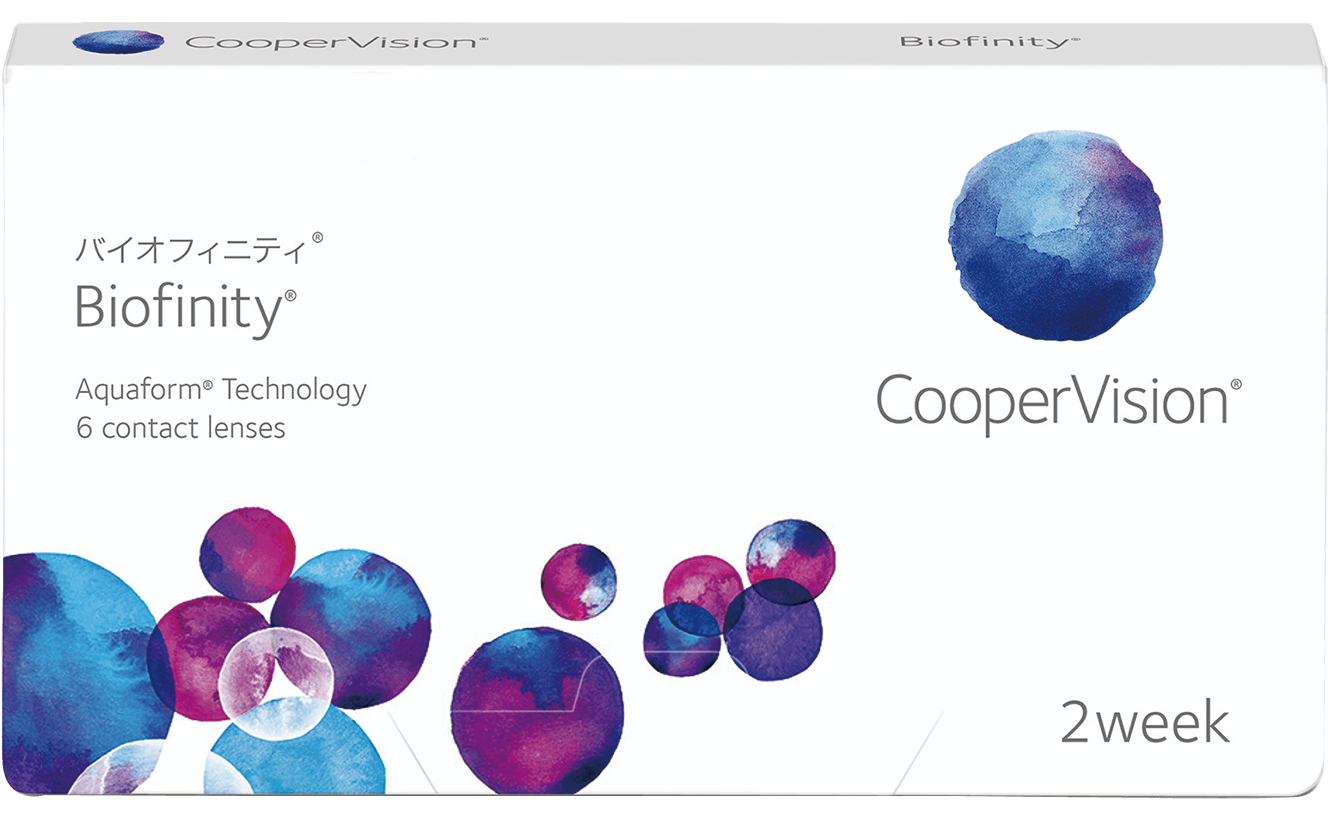The width and height of the screenshot is (1328, 821).
Task: Click the Biofinity text on the top flap
Action: coord(989,42)
